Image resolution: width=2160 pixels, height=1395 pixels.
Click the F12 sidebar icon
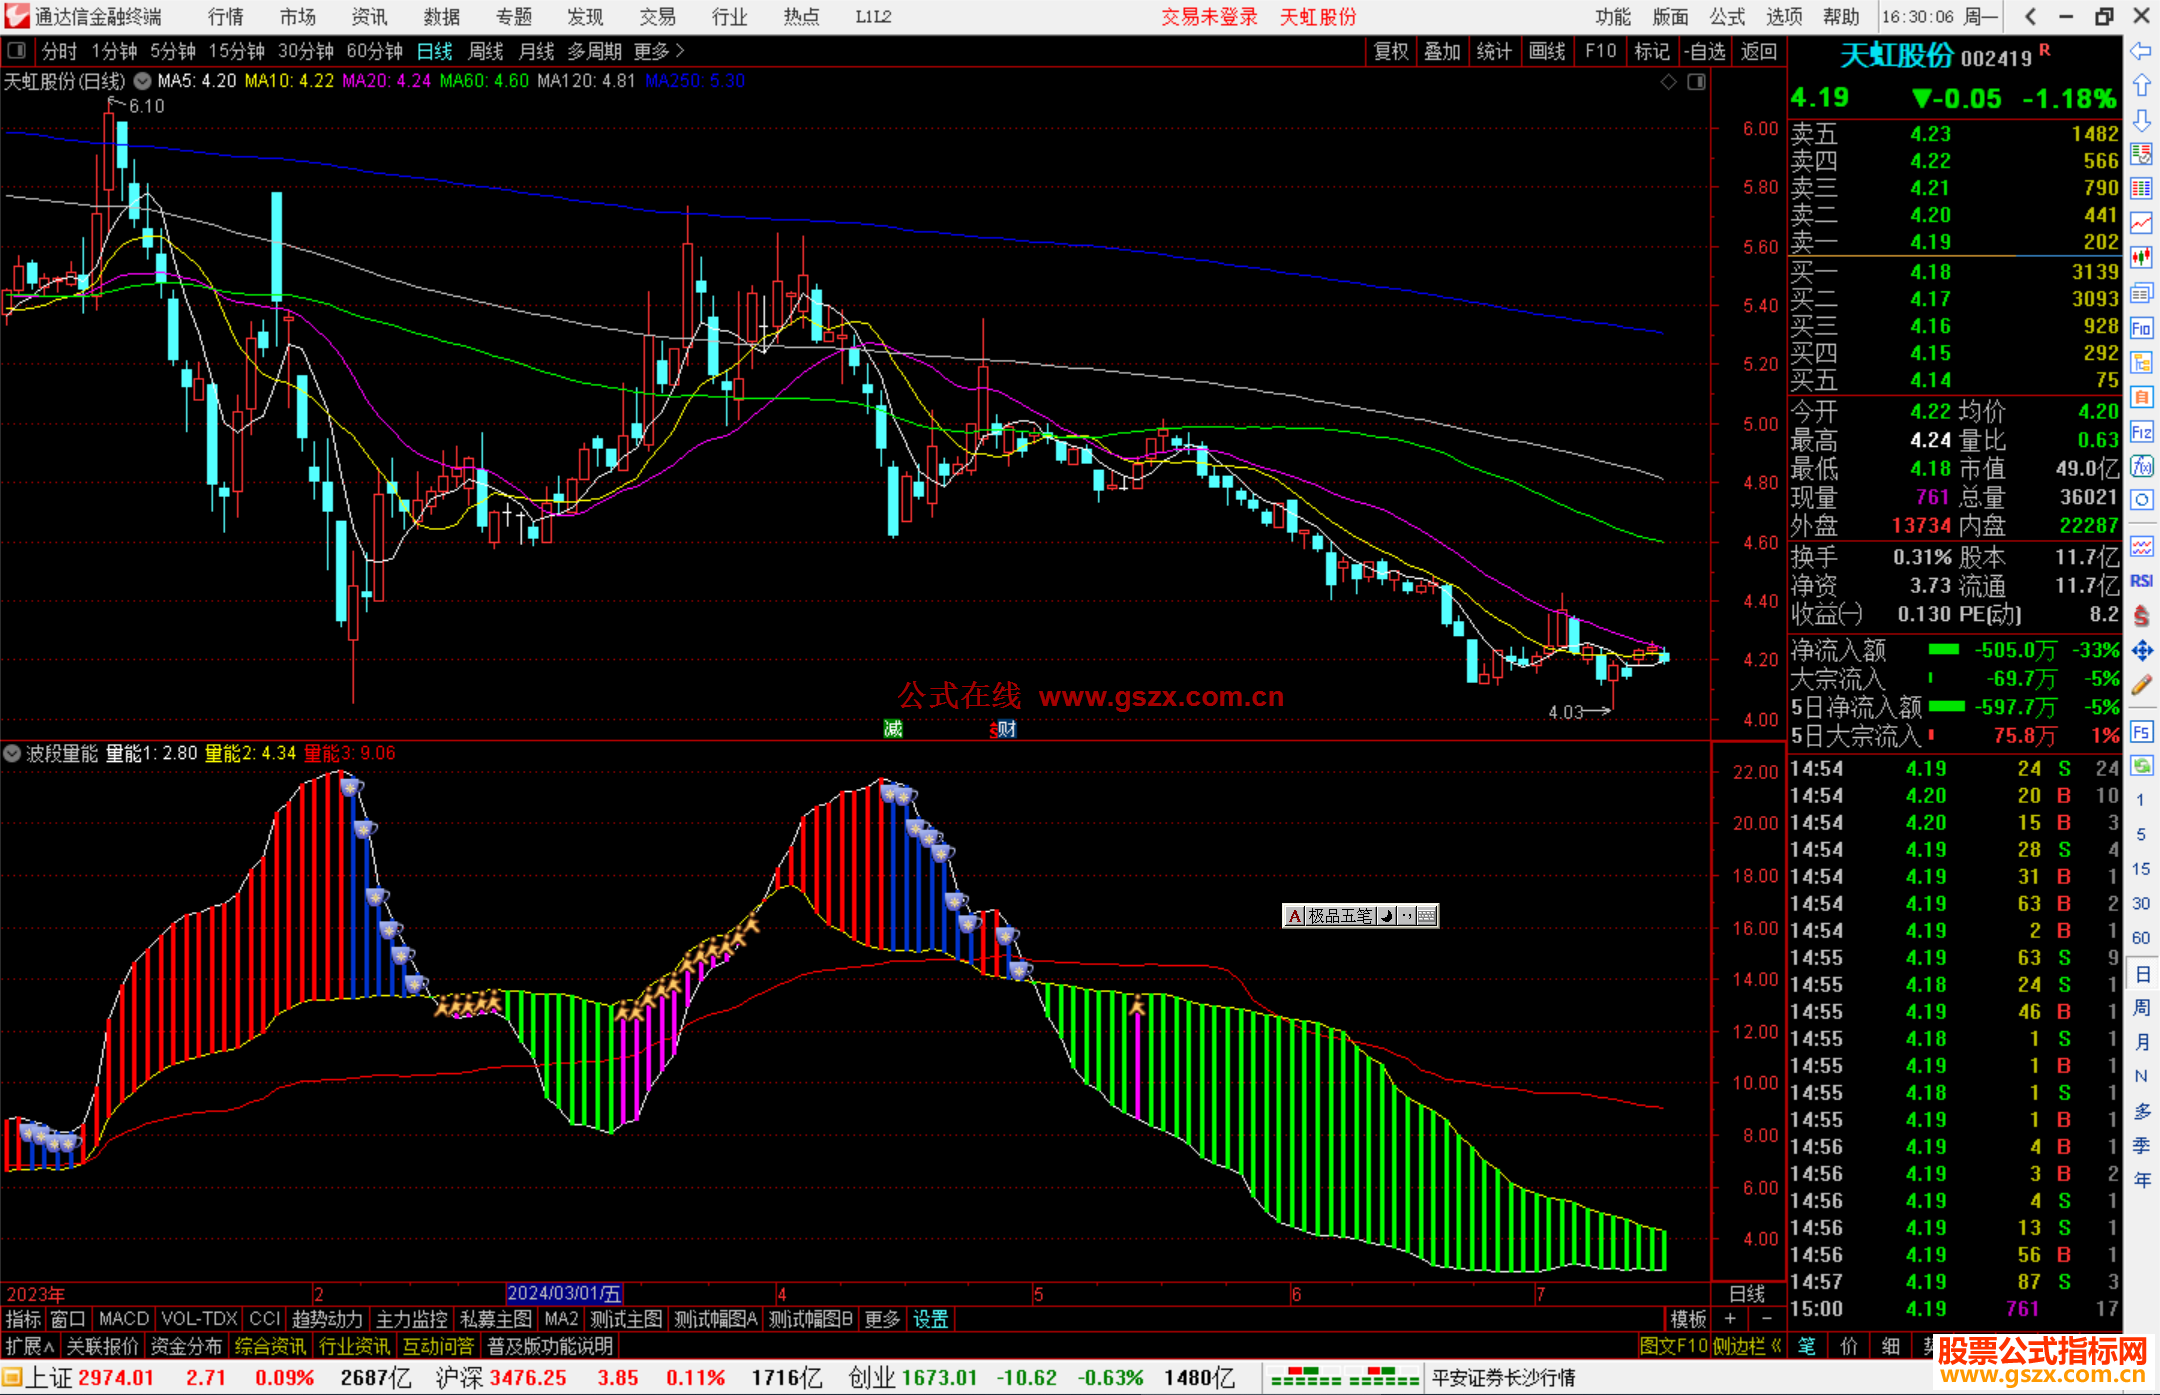point(2141,432)
